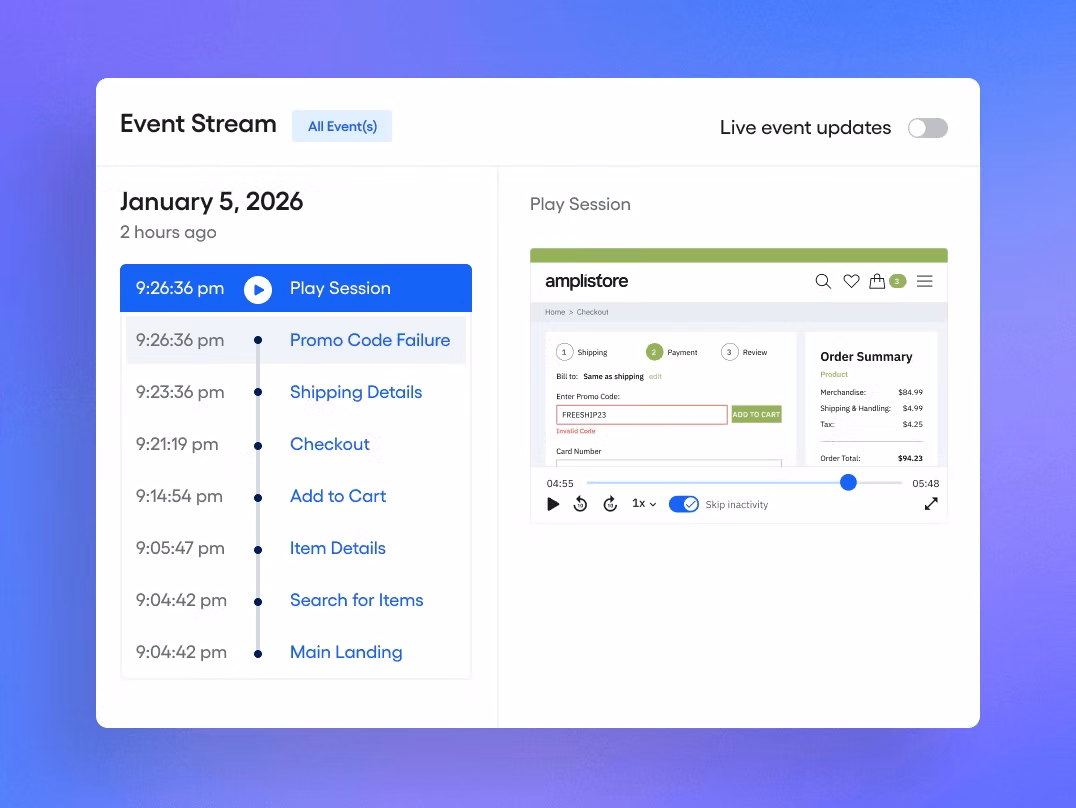Skip forward 10 seconds in replay

point(610,504)
